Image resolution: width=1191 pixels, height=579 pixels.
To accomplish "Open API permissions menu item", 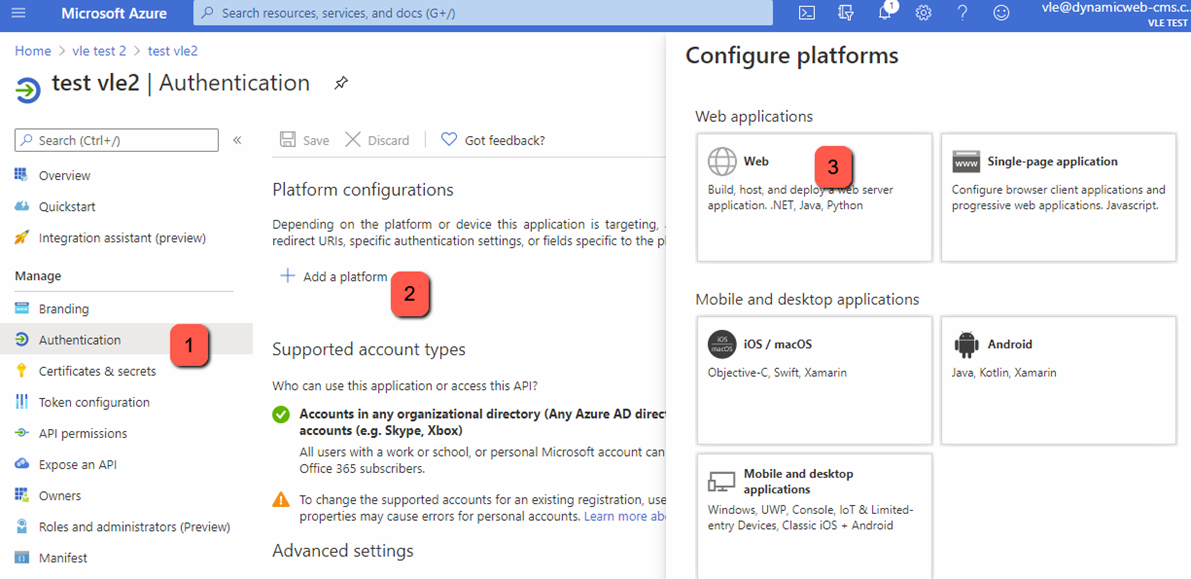I will coord(83,433).
